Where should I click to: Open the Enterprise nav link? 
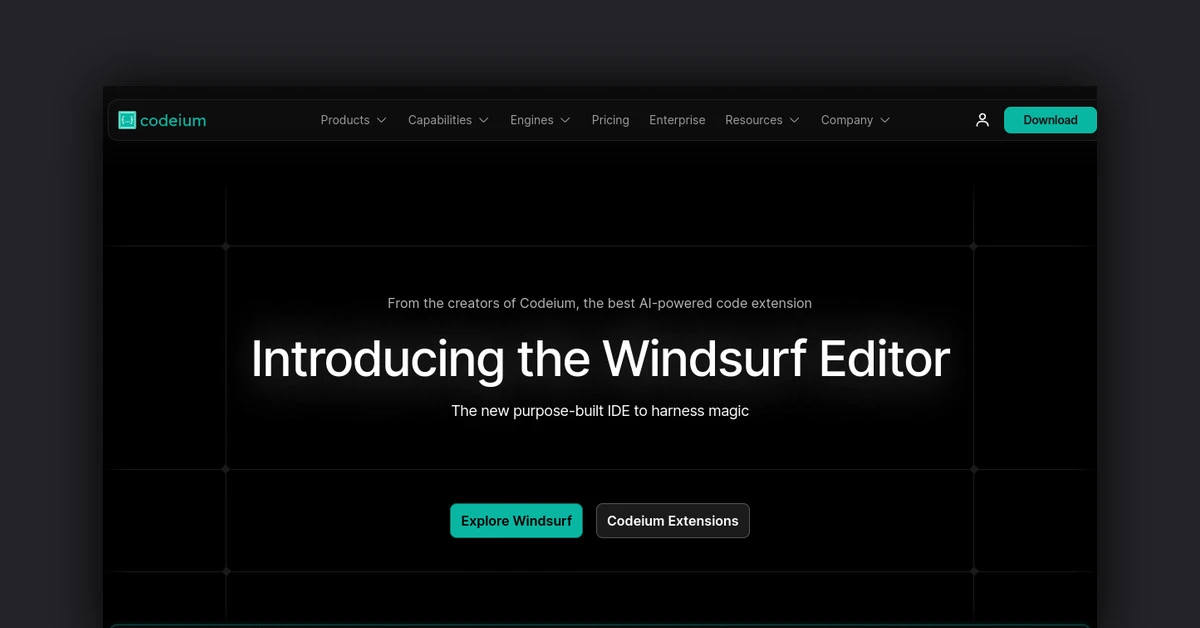tap(677, 120)
